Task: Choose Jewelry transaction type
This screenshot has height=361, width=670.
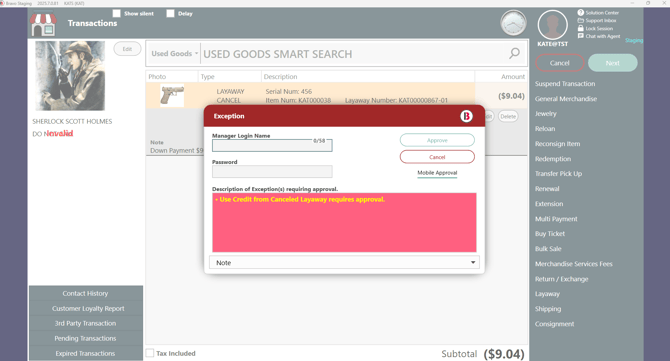Action: pyautogui.click(x=546, y=114)
